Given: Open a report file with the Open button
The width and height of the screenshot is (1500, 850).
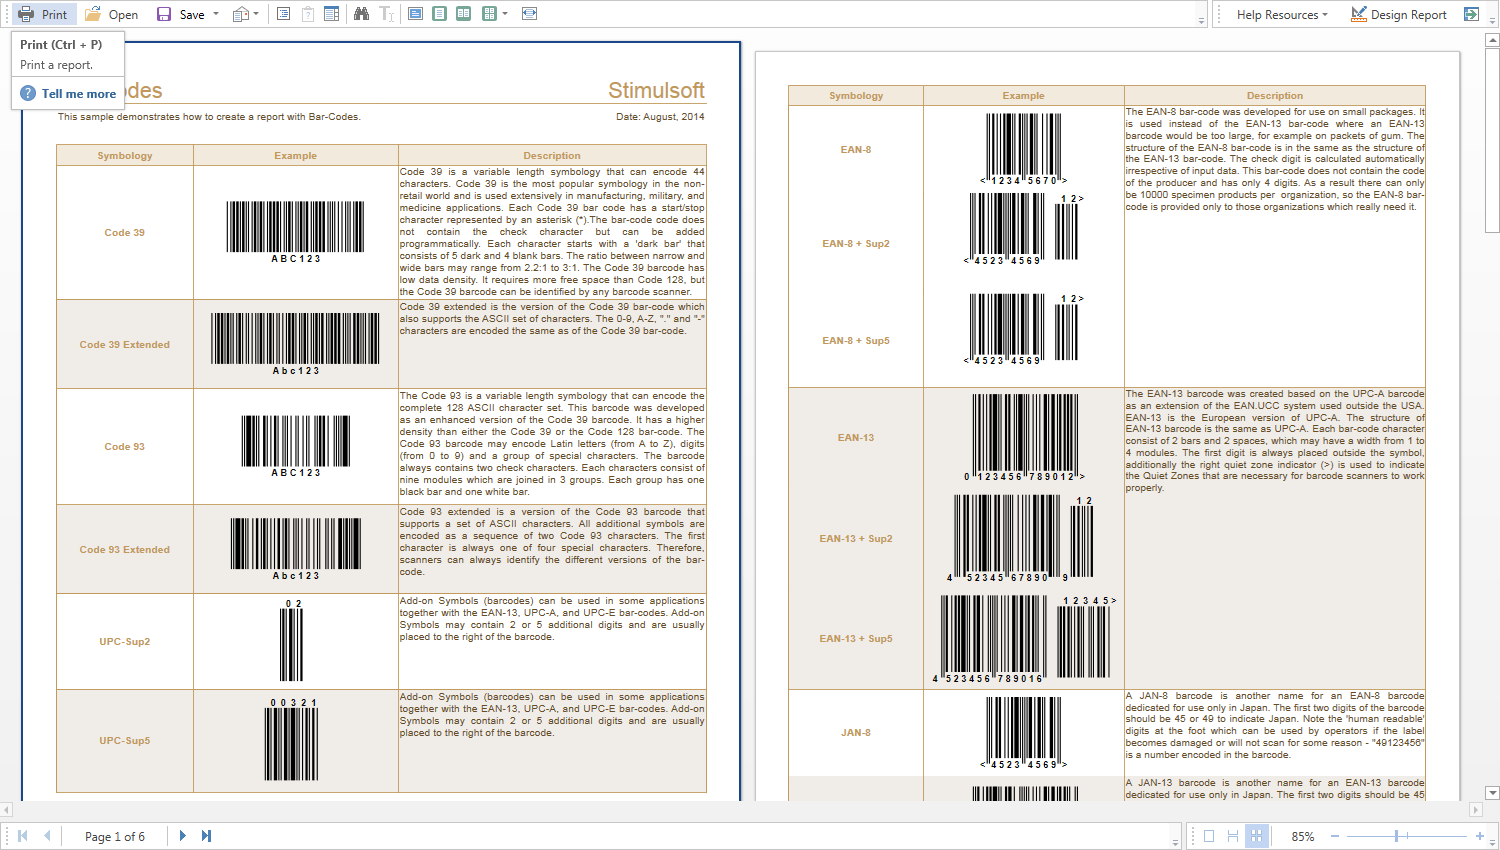Looking at the screenshot, I should coord(111,14).
